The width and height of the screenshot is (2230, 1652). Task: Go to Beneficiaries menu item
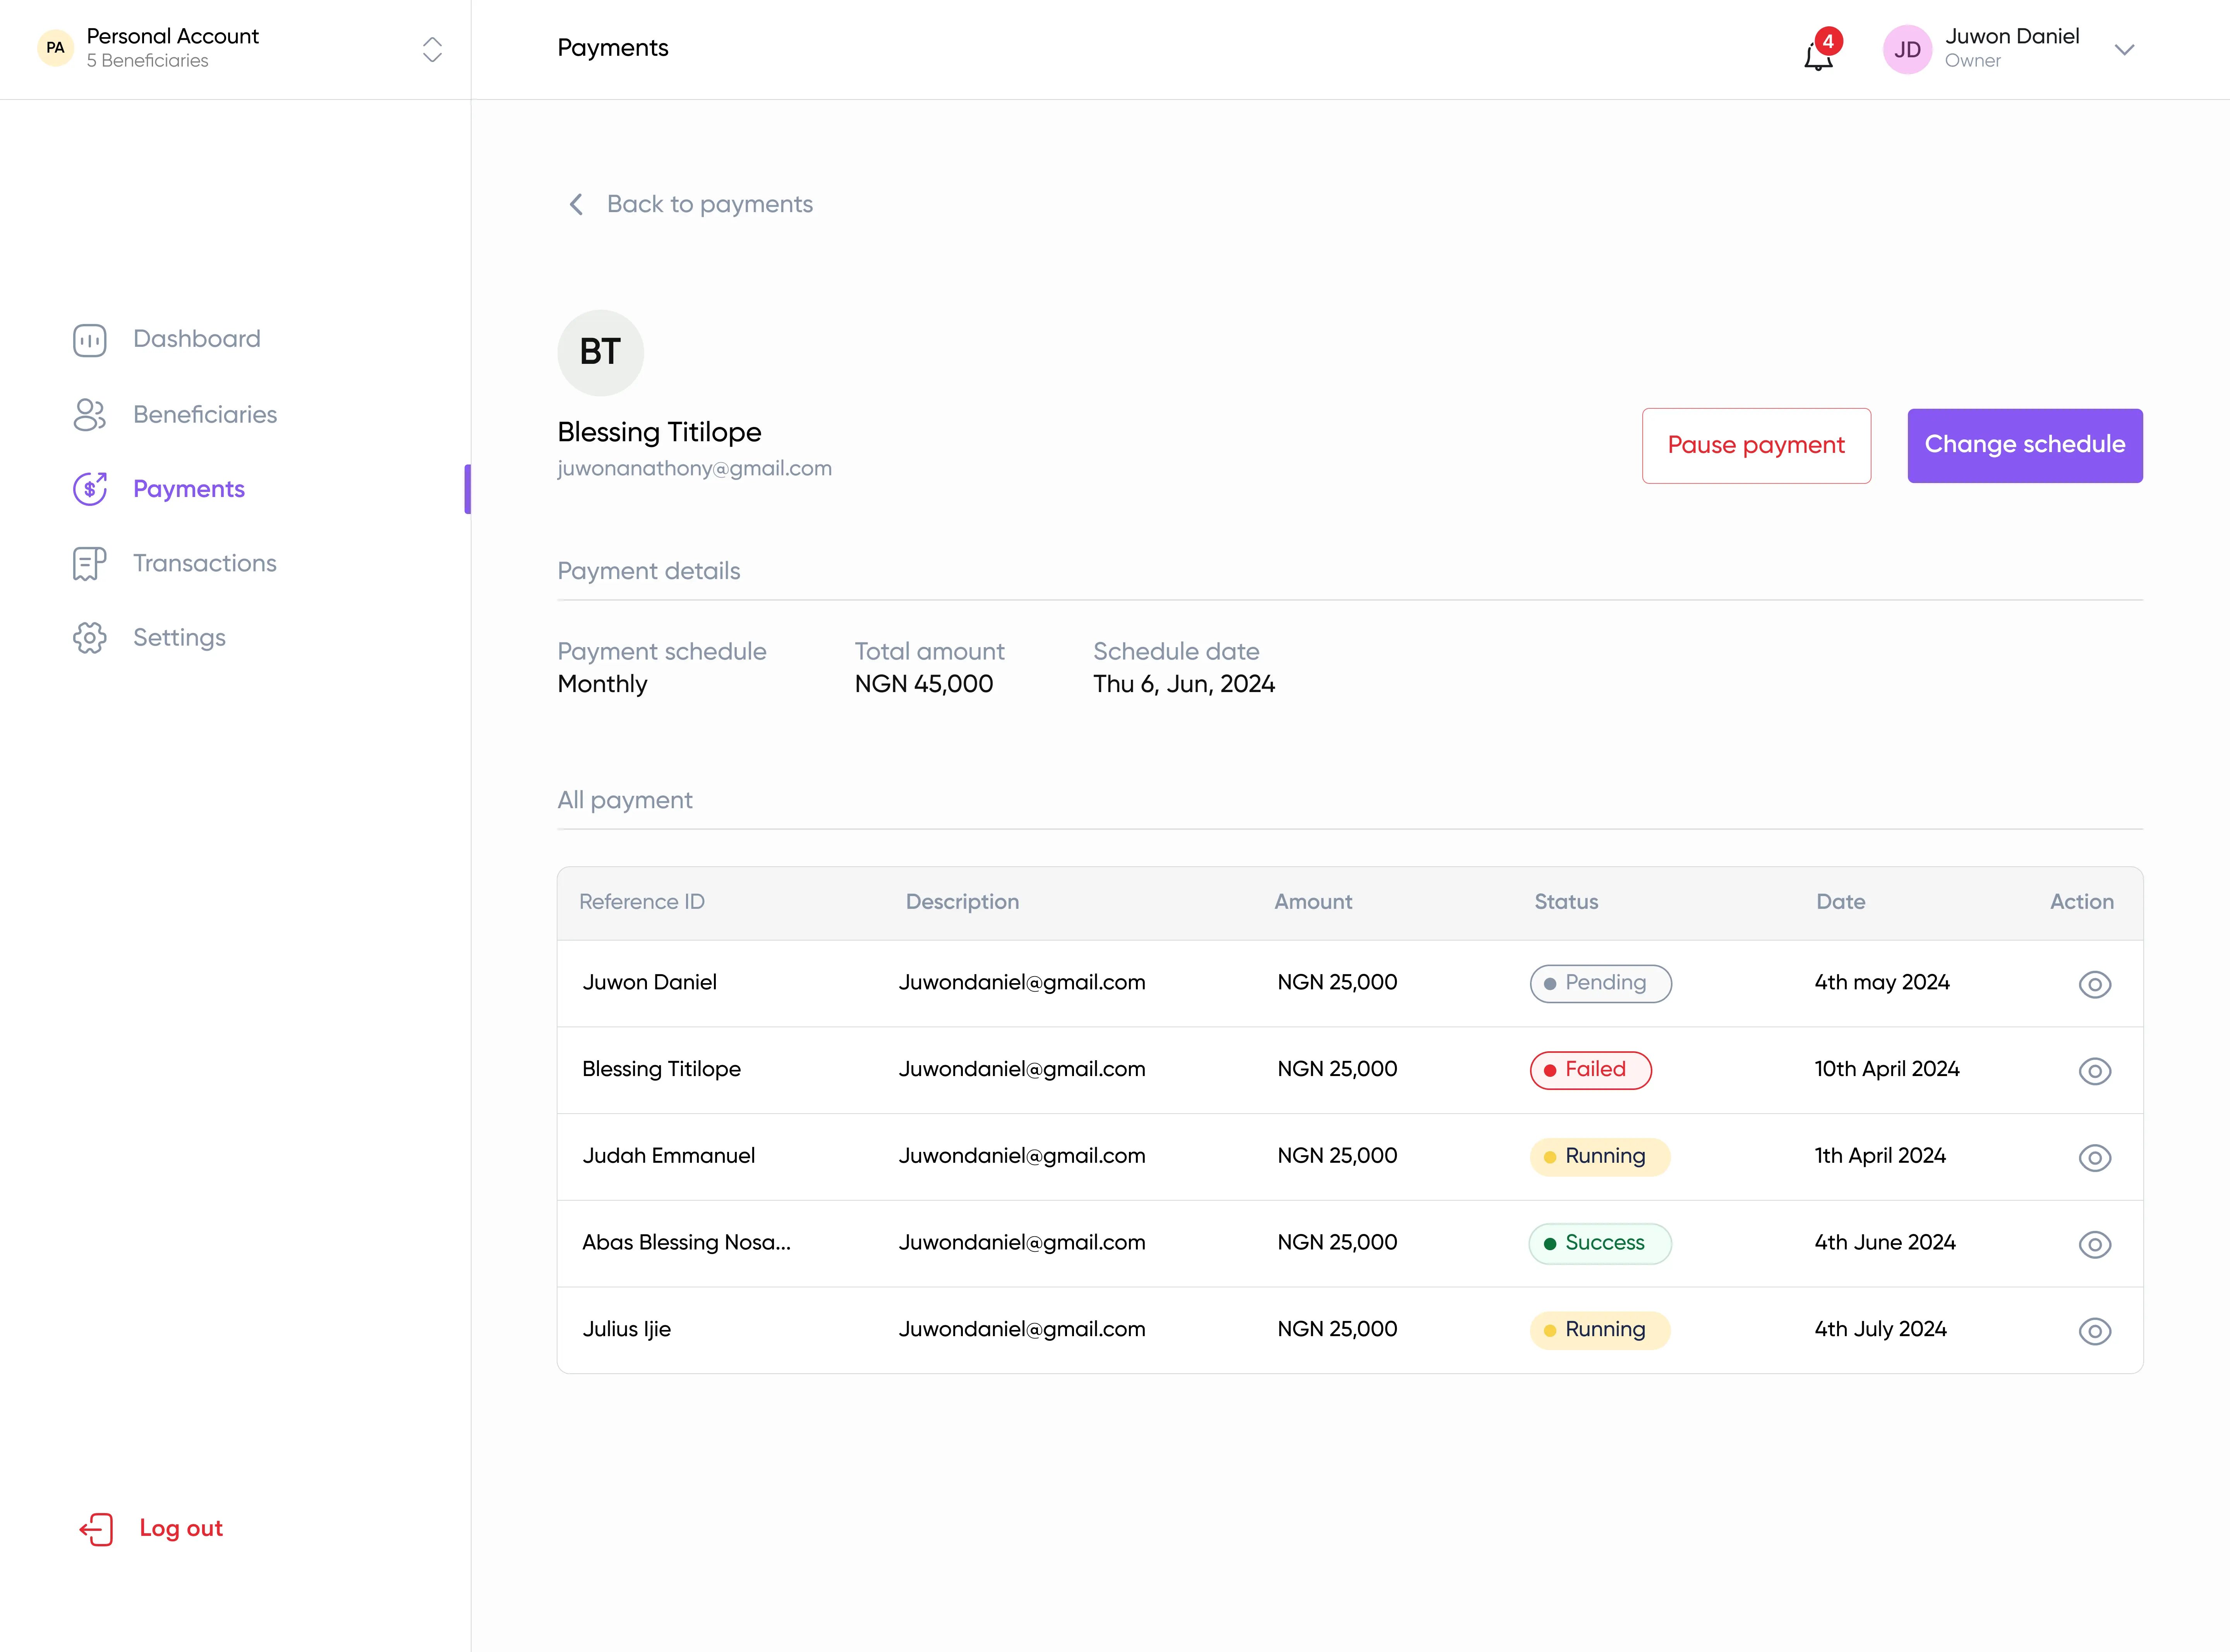click(205, 414)
